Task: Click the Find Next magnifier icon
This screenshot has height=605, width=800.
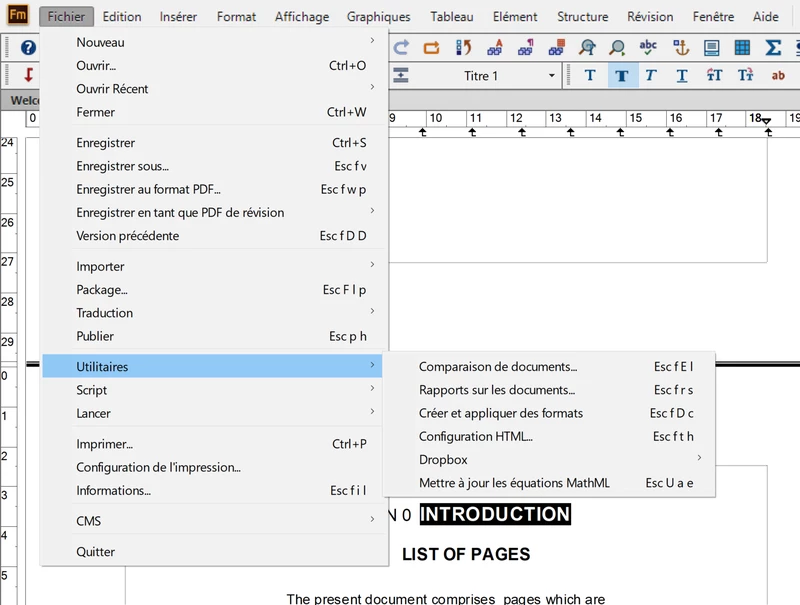Action: (617, 47)
